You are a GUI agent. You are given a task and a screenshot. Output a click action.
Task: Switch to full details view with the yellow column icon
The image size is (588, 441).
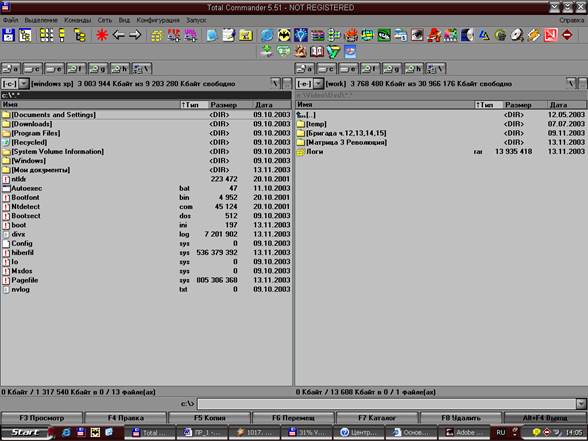[x=62, y=35]
